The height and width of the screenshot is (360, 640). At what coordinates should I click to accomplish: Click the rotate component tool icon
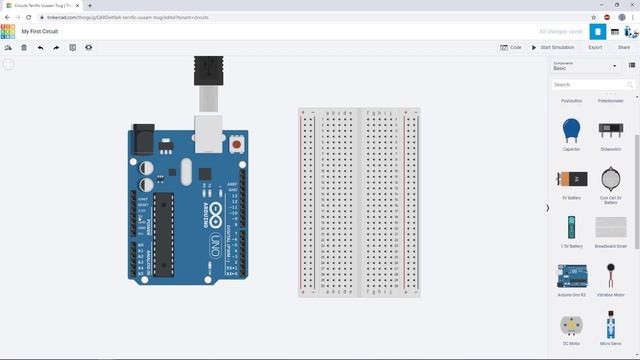pyautogui.click(x=8, y=48)
